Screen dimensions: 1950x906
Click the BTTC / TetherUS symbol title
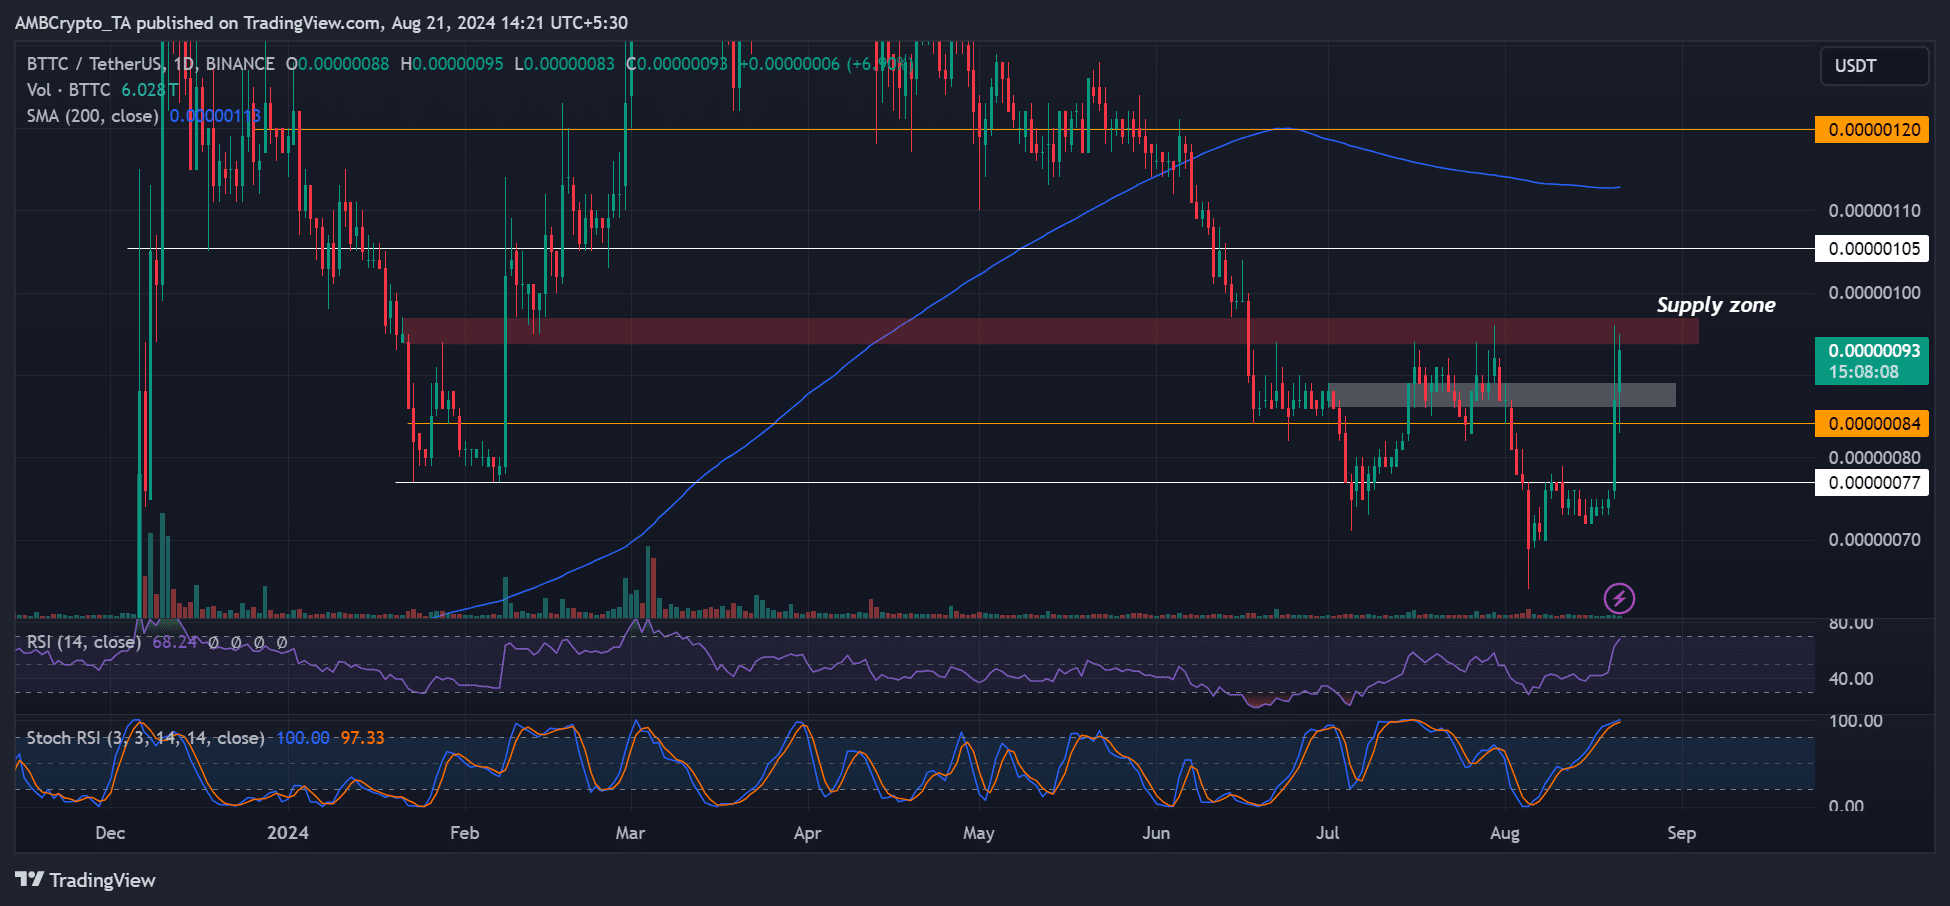click(95, 64)
